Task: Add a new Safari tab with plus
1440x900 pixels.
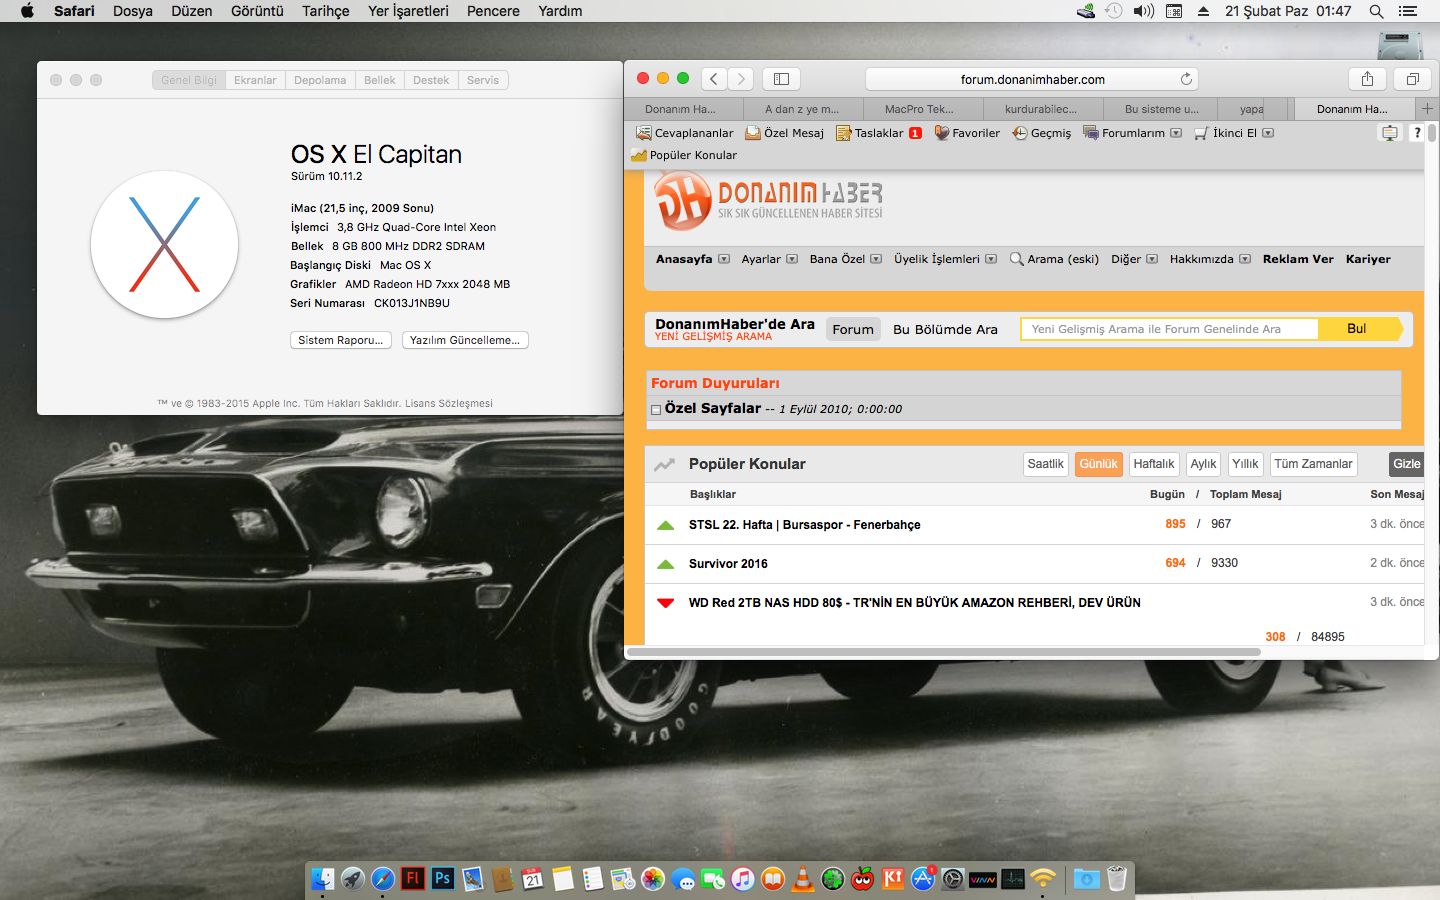Action: point(1427,108)
